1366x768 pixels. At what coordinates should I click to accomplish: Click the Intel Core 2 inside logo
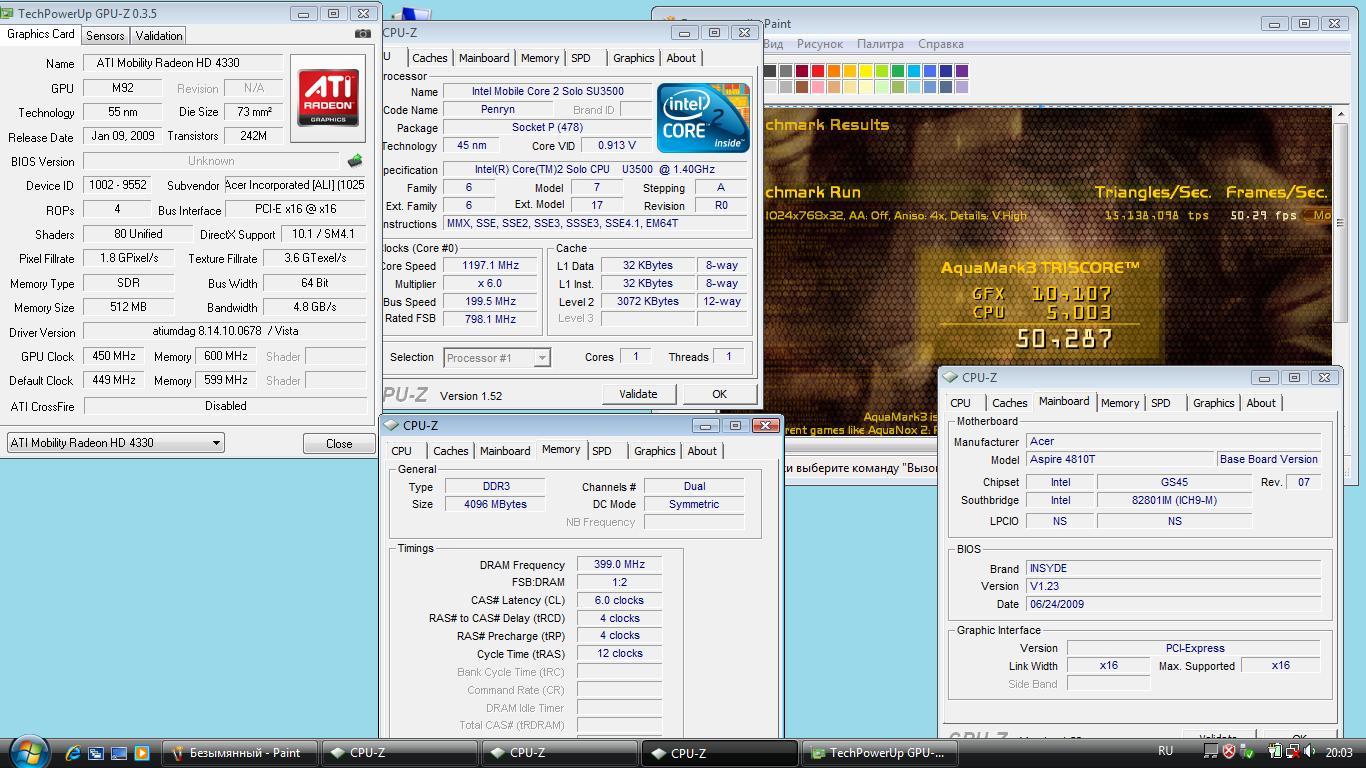pyautogui.click(x=703, y=116)
